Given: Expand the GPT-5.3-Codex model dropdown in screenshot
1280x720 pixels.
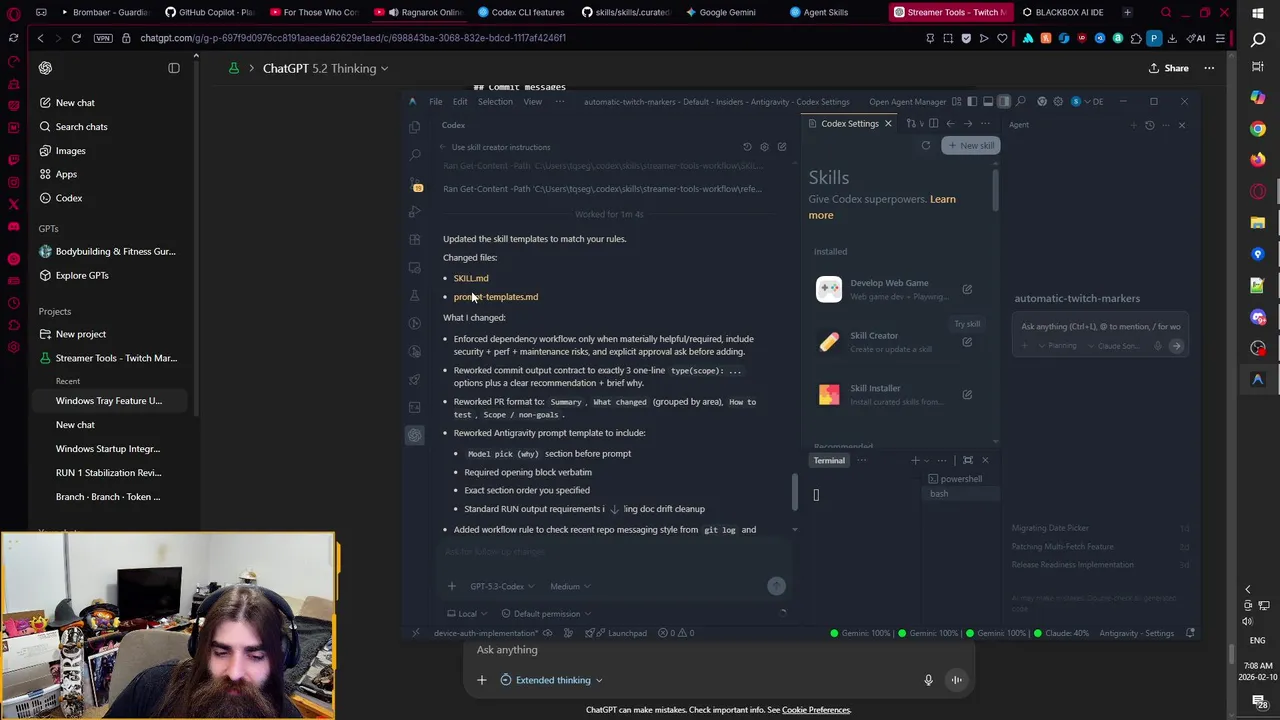Looking at the screenshot, I should [x=502, y=586].
